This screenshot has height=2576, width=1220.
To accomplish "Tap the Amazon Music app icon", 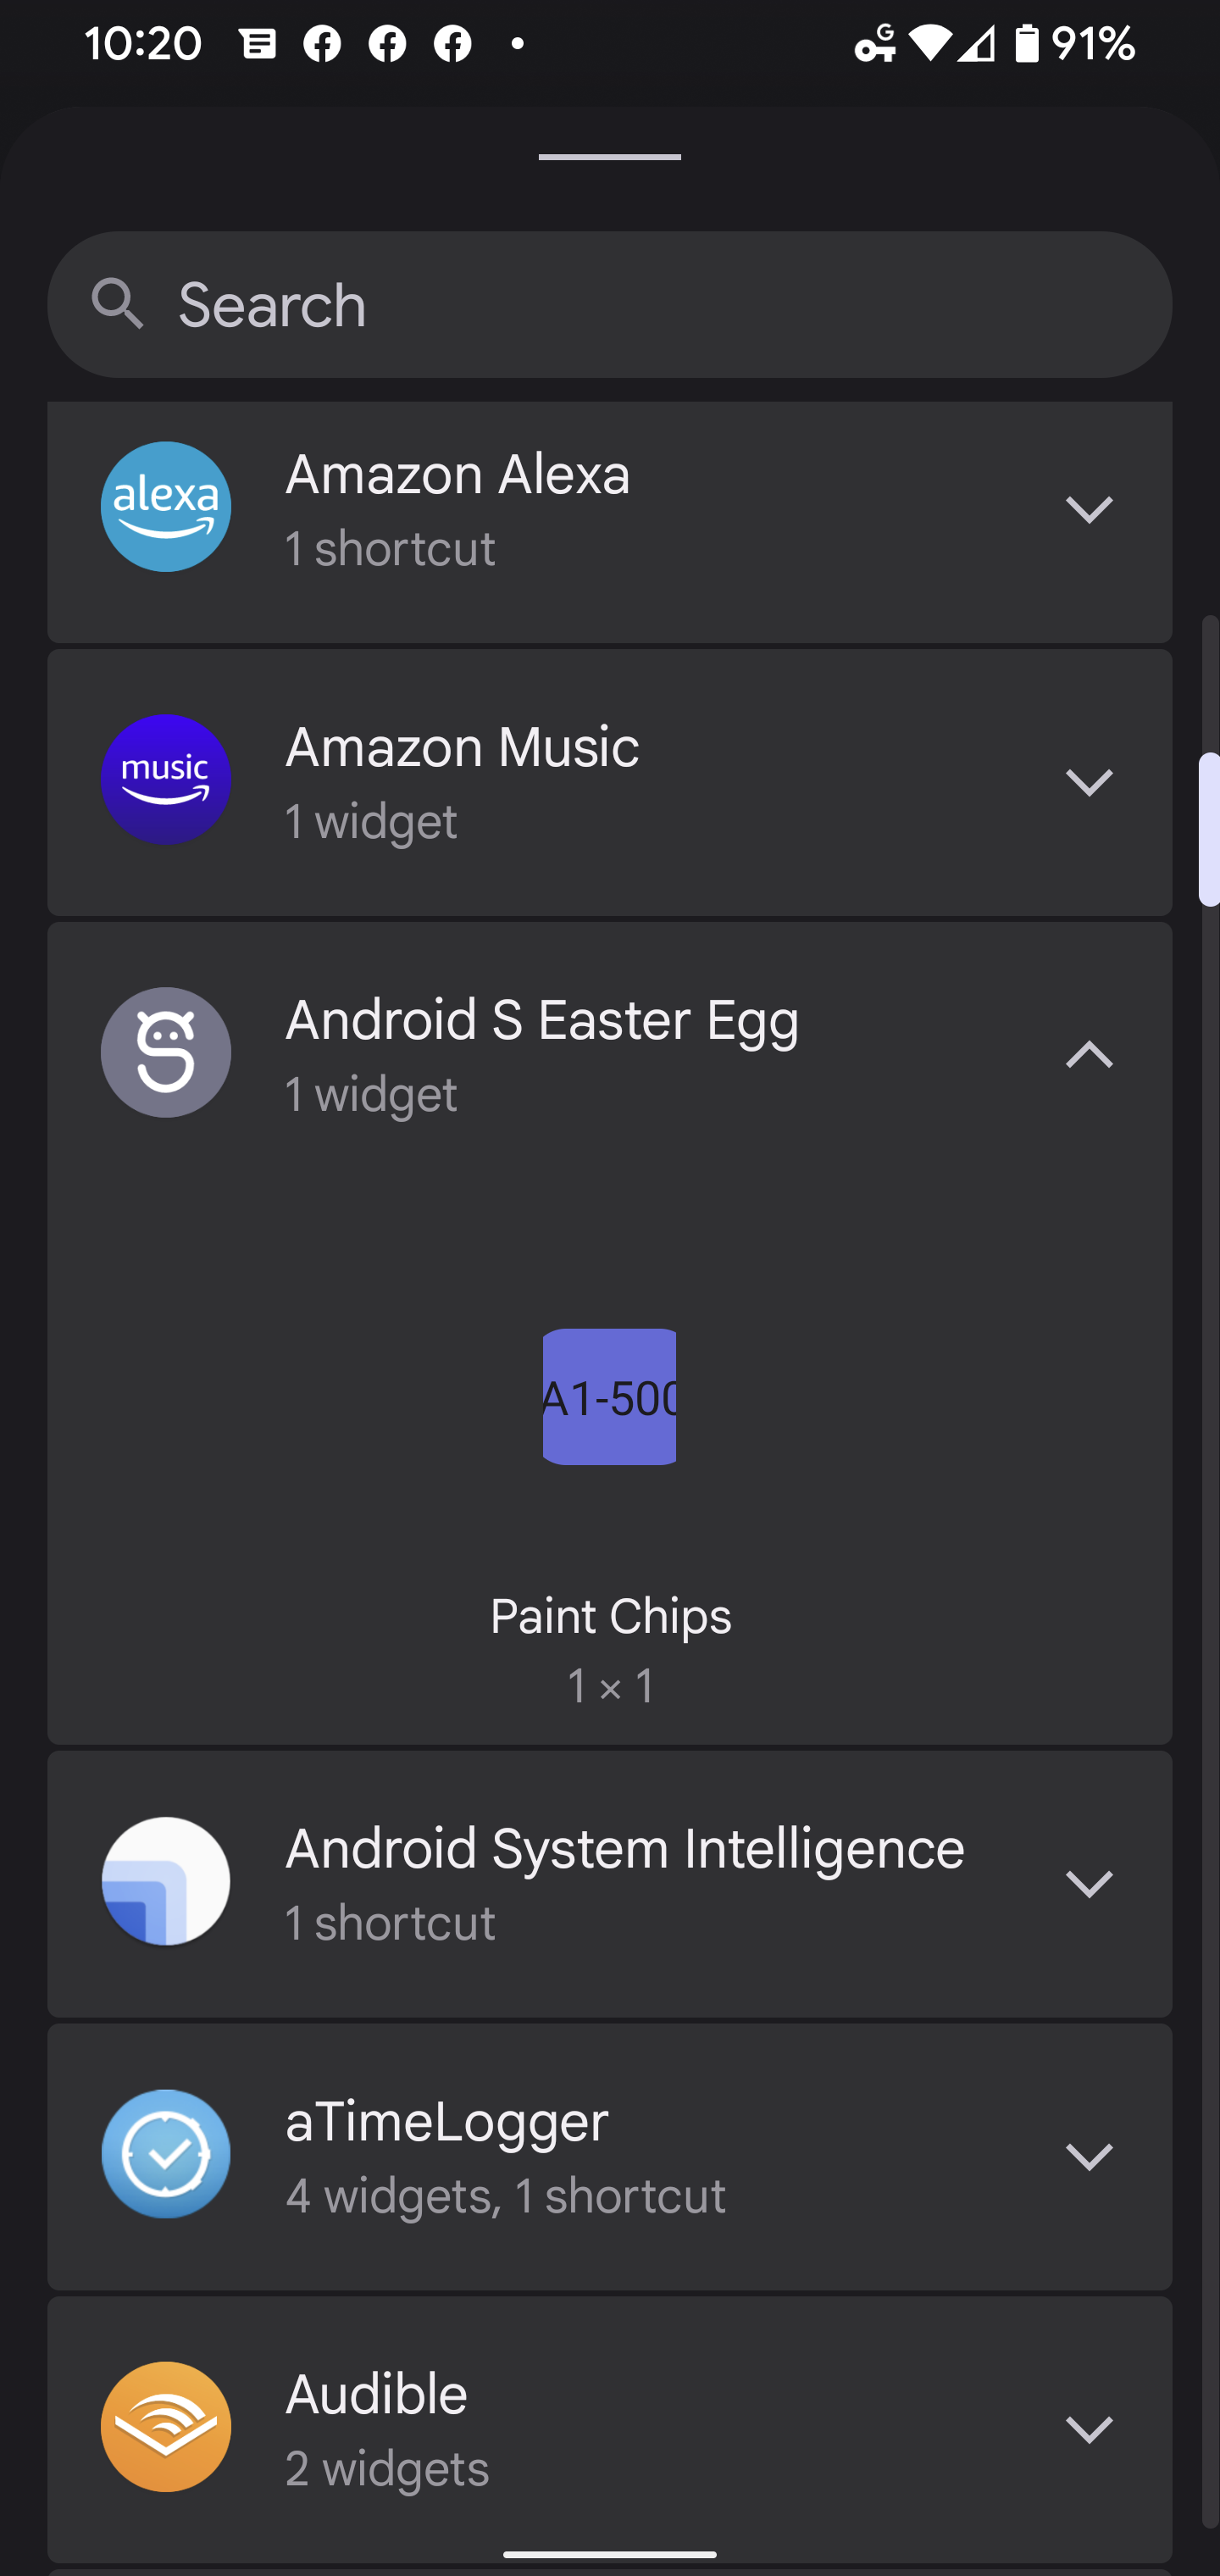I will tap(166, 780).
